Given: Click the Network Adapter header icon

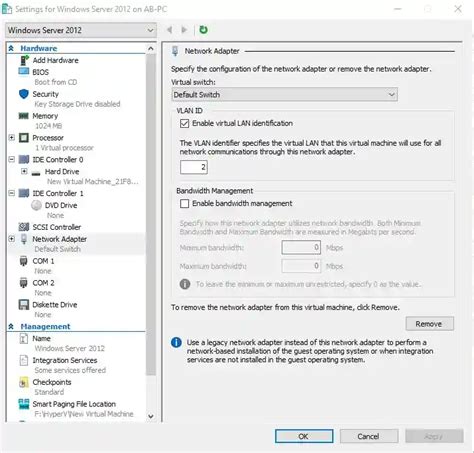Looking at the screenshot, I should click(x=175, y=51).
